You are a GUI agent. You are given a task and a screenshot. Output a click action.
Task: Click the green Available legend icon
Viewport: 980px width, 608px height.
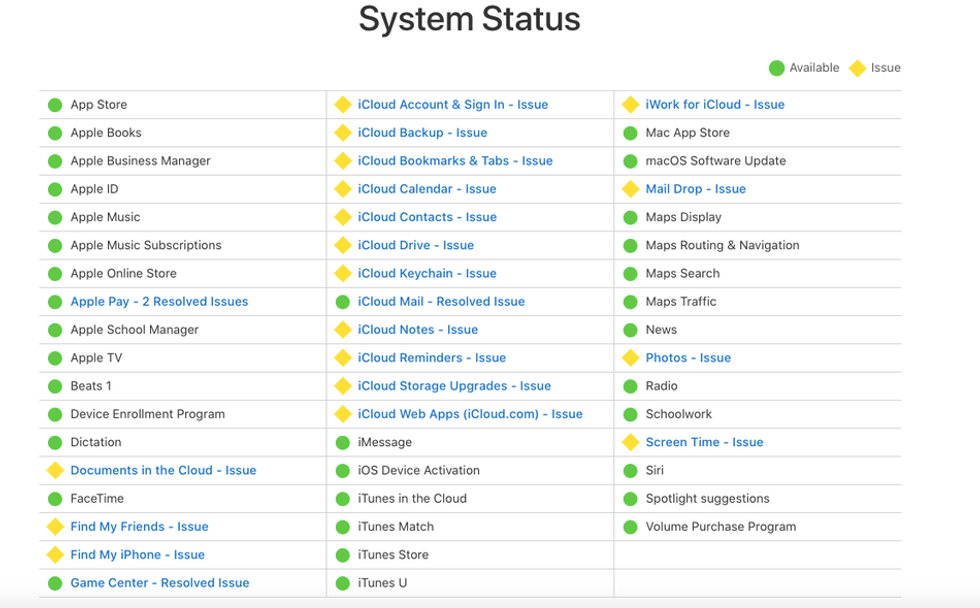tap(776, 68)
